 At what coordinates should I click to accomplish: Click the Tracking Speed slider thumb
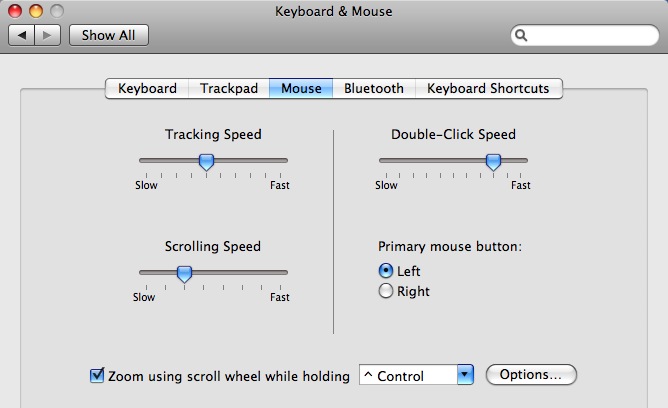207,162
